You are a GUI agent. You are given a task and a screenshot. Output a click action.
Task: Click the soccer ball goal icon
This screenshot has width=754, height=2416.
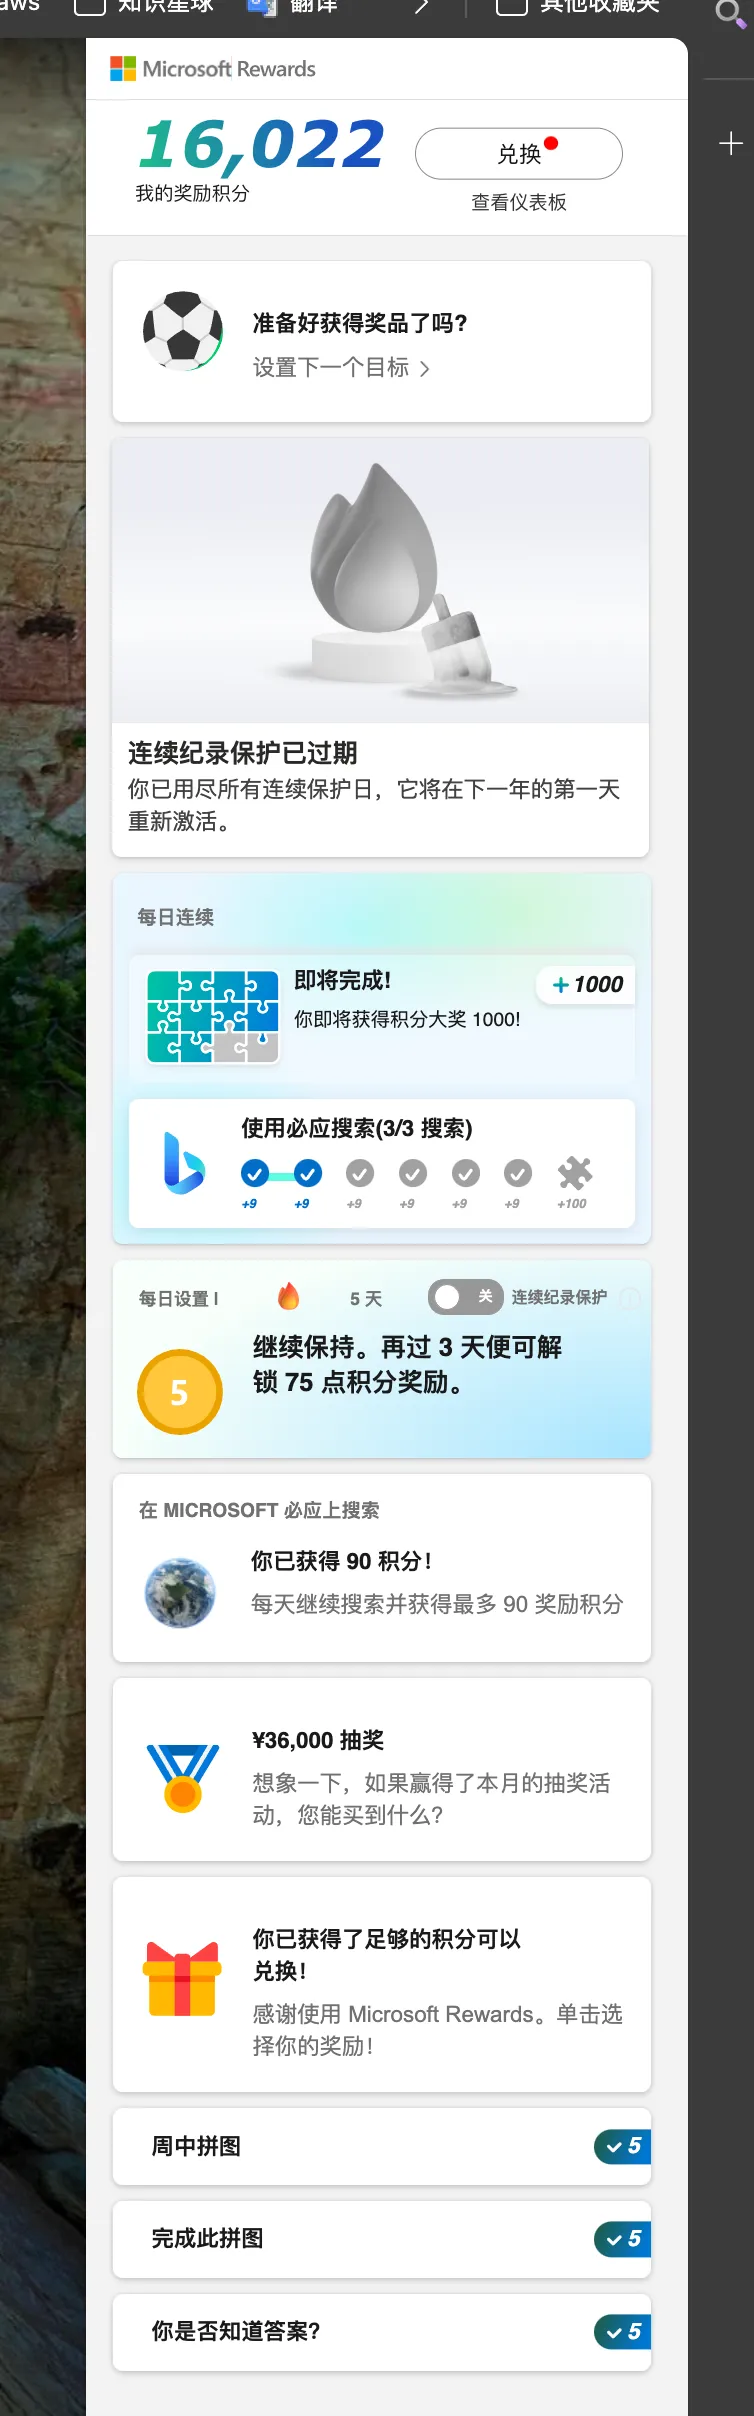tap(183, 331)
